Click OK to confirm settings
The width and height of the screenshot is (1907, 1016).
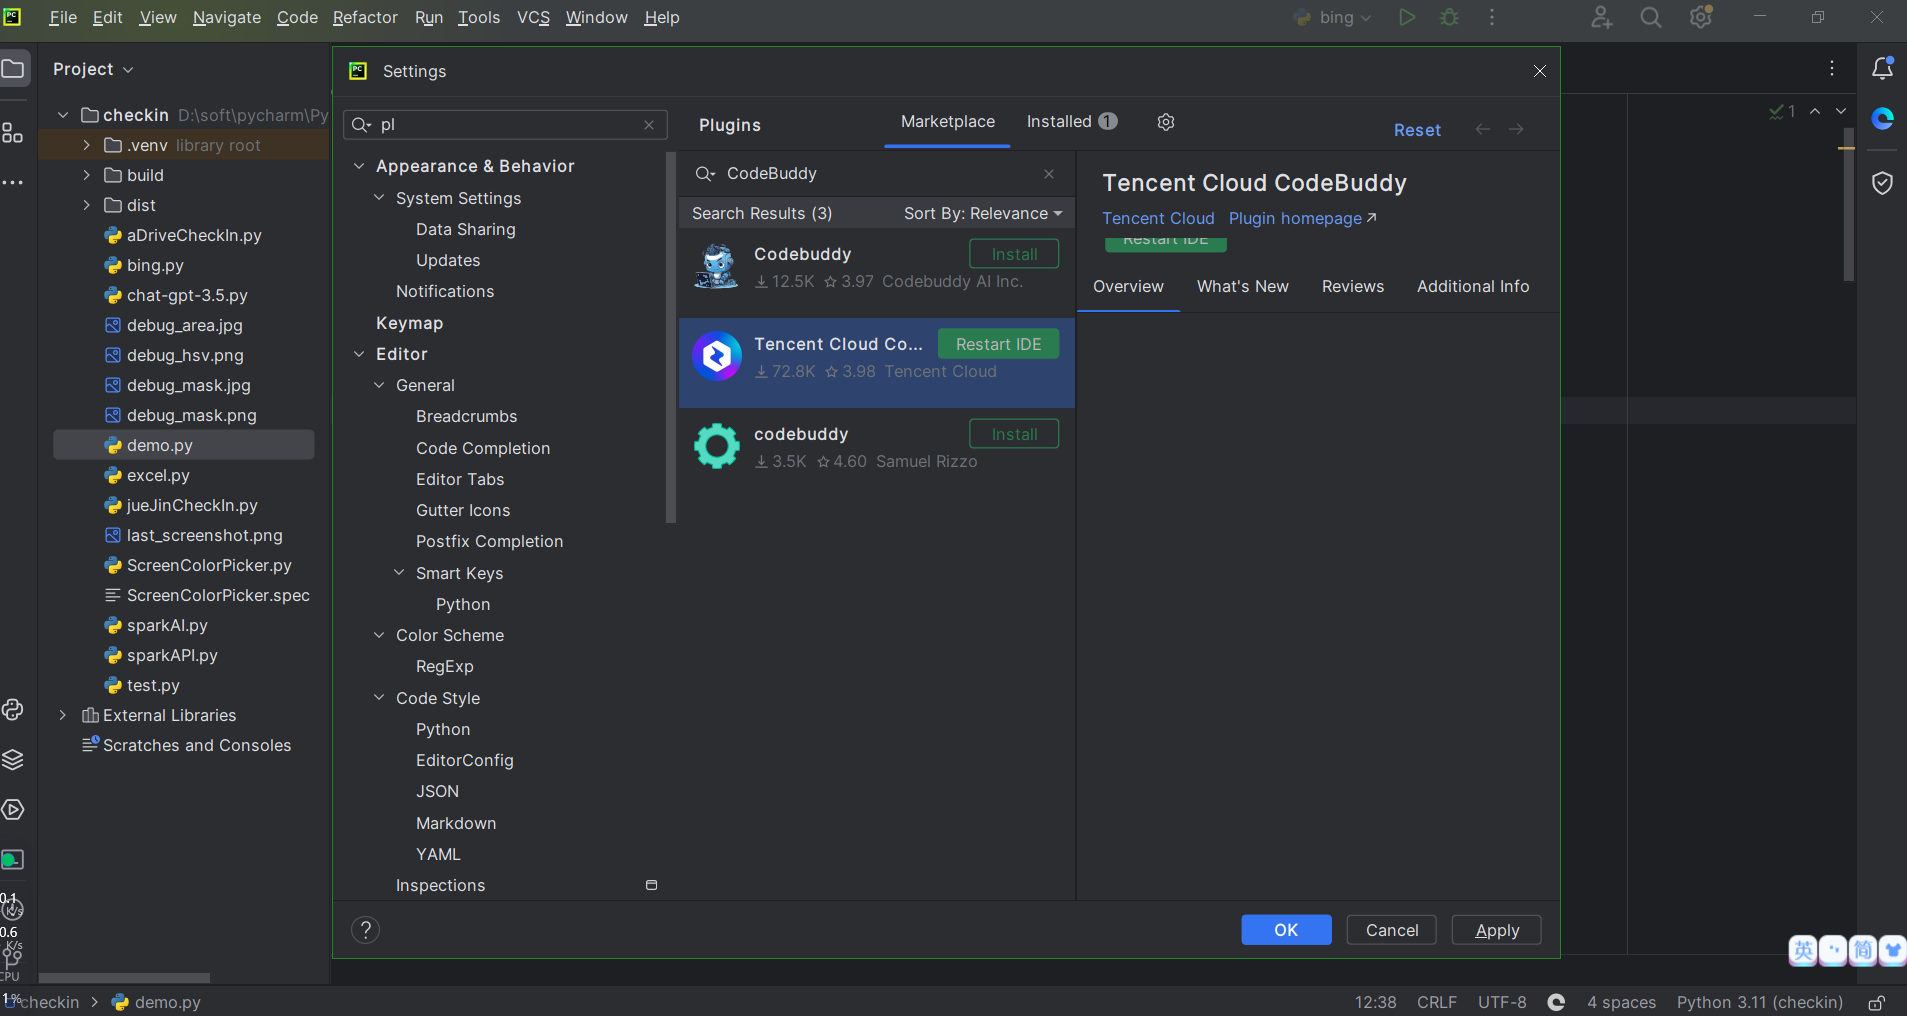click(1286, 930)
